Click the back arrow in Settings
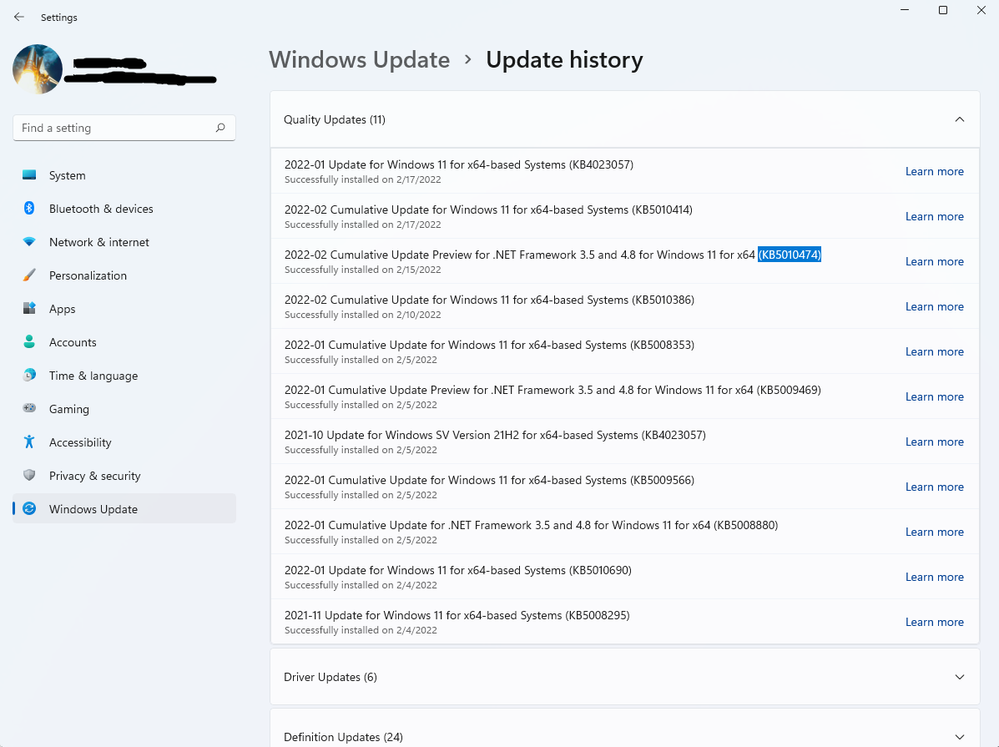The width and height of the screenshot is (999, 747). coord(19,17)
